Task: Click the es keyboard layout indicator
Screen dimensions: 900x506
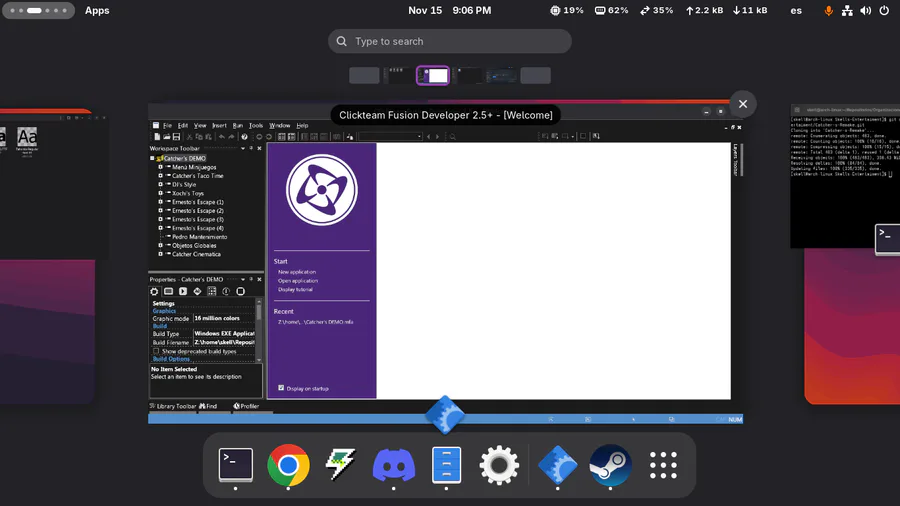Action: click(796, 10)
